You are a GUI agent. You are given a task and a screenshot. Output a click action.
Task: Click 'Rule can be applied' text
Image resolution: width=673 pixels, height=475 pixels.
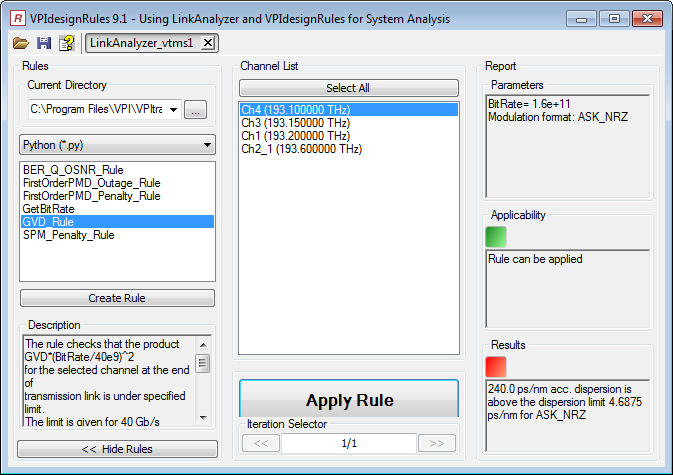535,259
